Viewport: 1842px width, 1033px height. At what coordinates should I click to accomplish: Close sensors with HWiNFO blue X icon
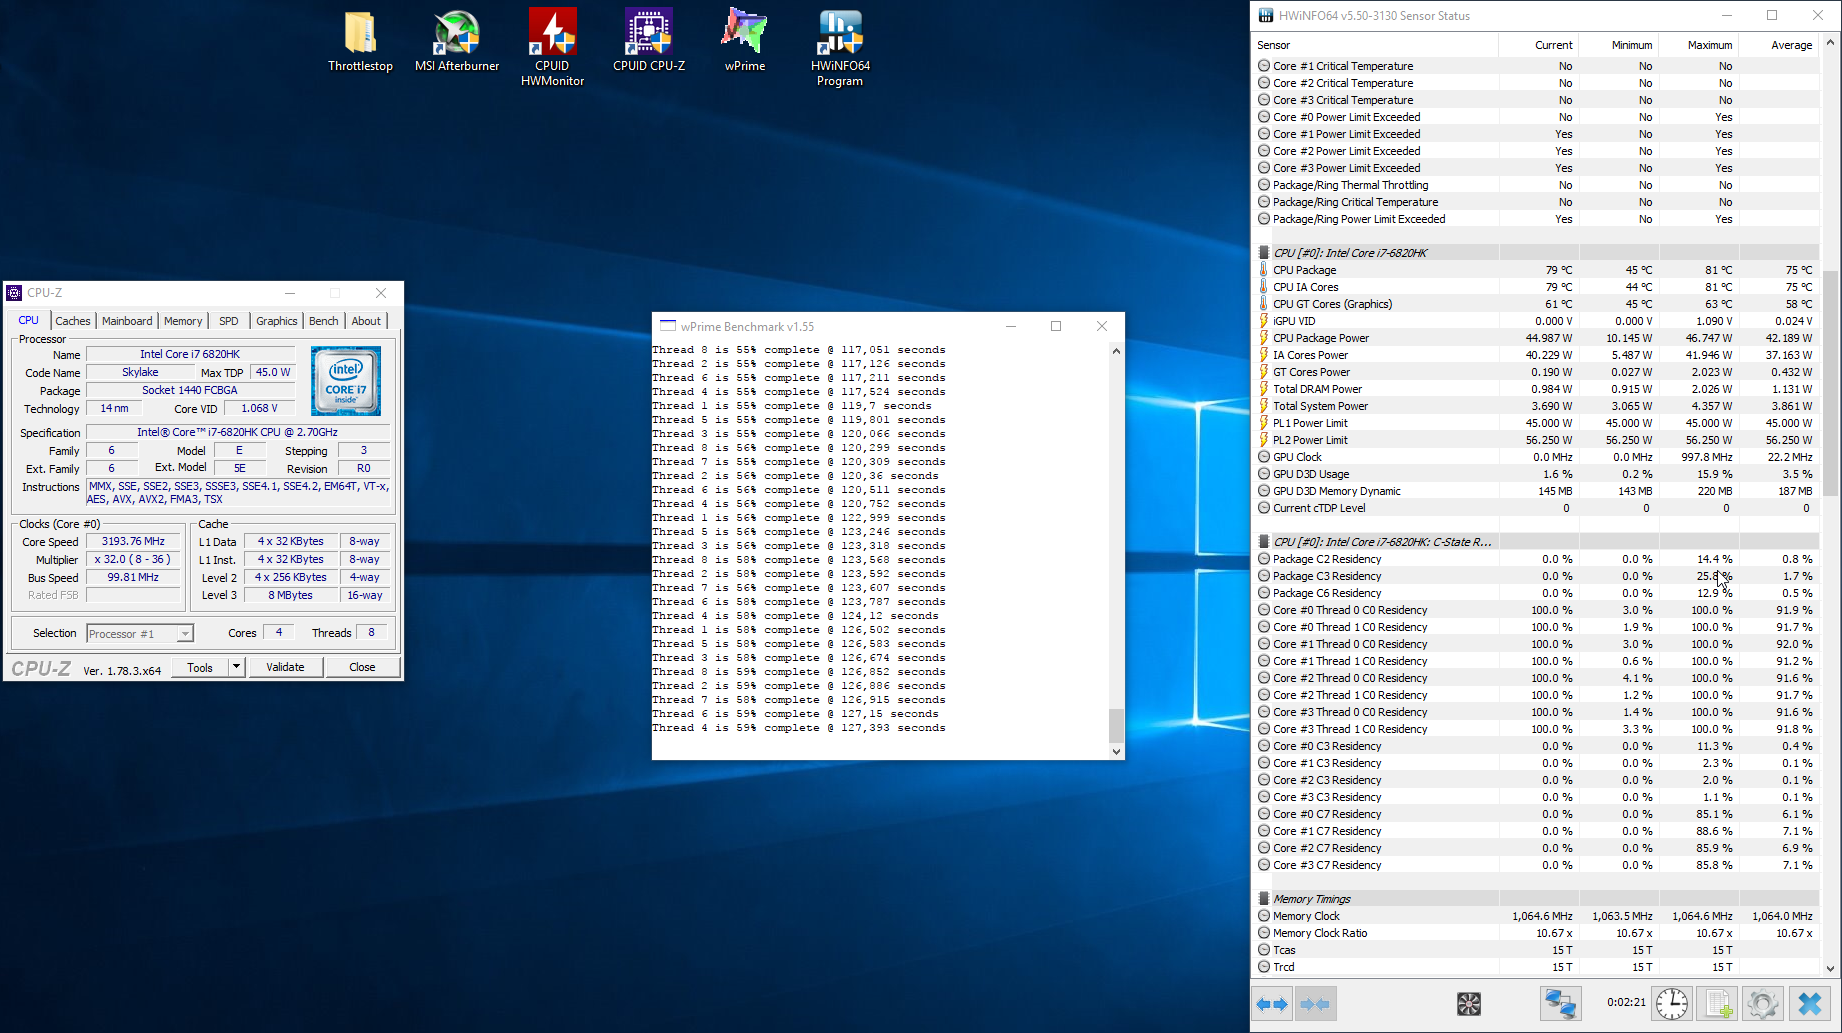(1810, 1004)
